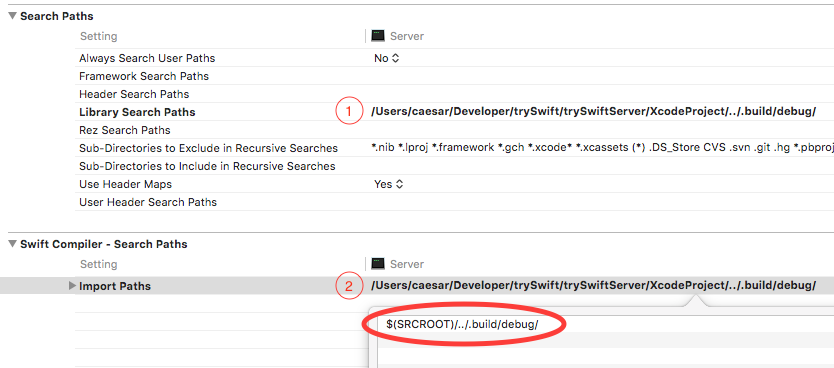Select the Use Header Maps setting
The height and width of the screenshot is (368, 834).
[126, 185]
